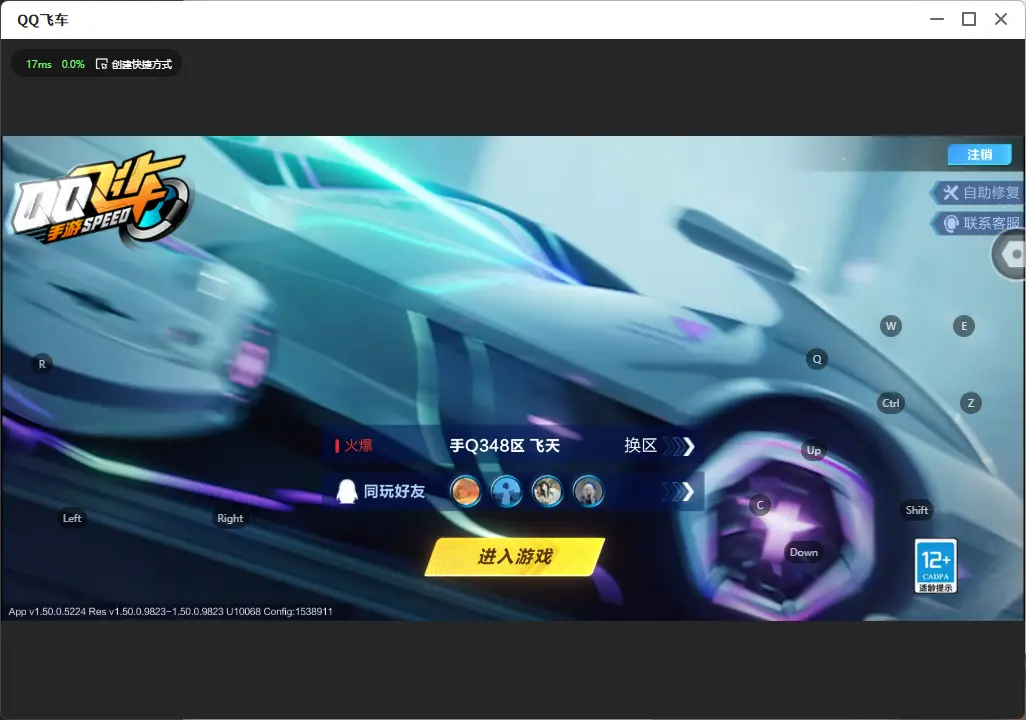Image resolution: width=1026 pixels, height=720 pixels.
Task: Click 换区 to switch server
Action: pyautogui.click(x=659, y=446)
